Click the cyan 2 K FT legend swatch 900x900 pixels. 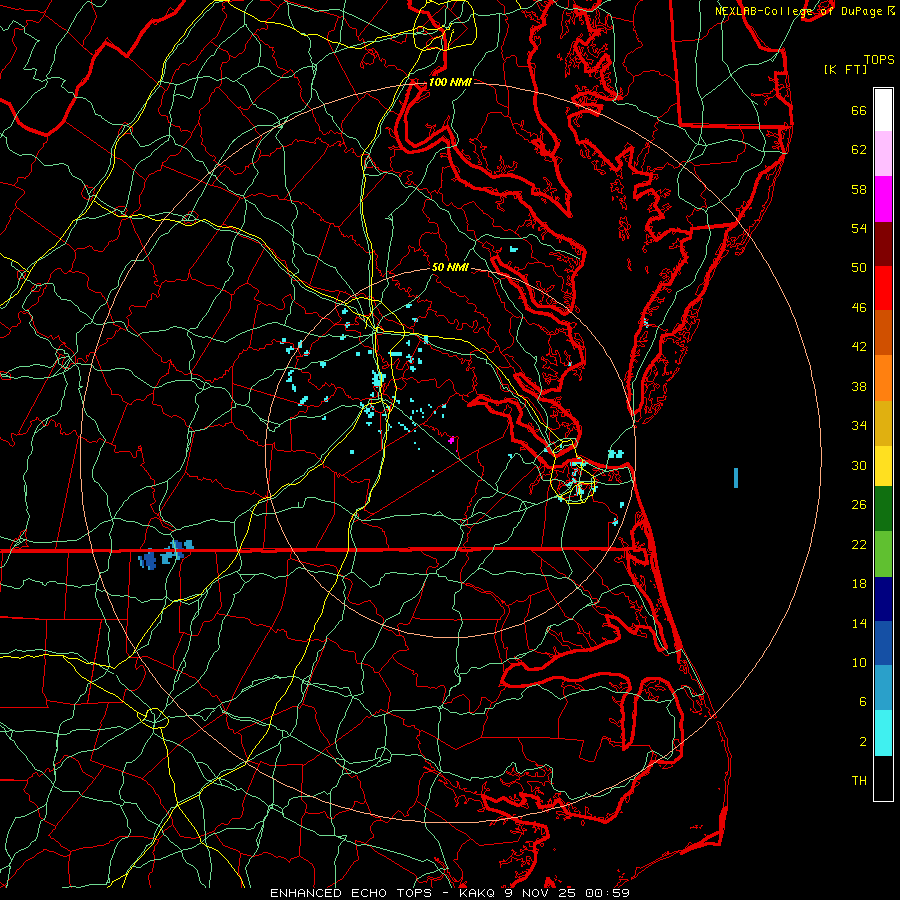click(x=883, y=733)
